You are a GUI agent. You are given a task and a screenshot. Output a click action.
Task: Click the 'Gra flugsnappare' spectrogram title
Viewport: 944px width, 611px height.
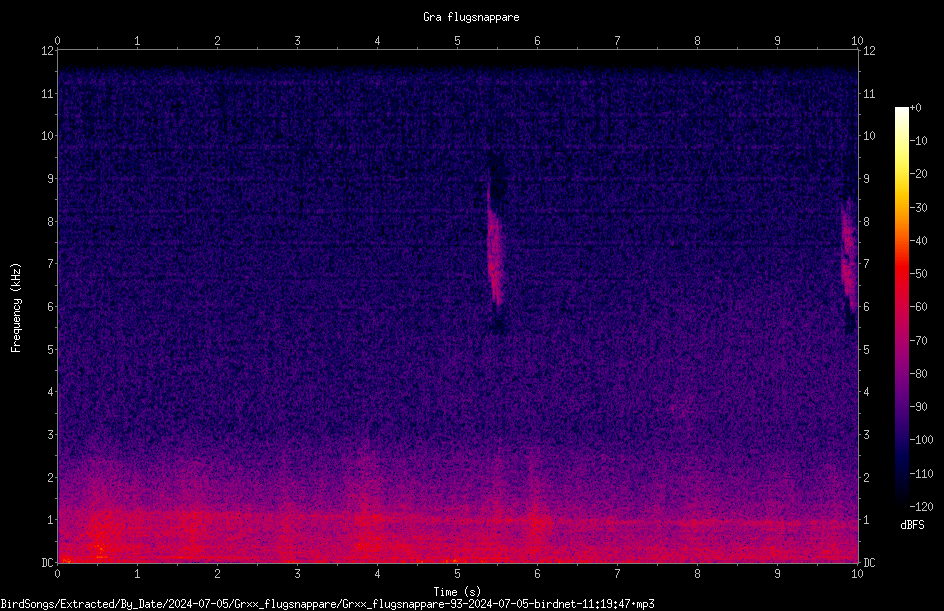(x=471, y=17)
